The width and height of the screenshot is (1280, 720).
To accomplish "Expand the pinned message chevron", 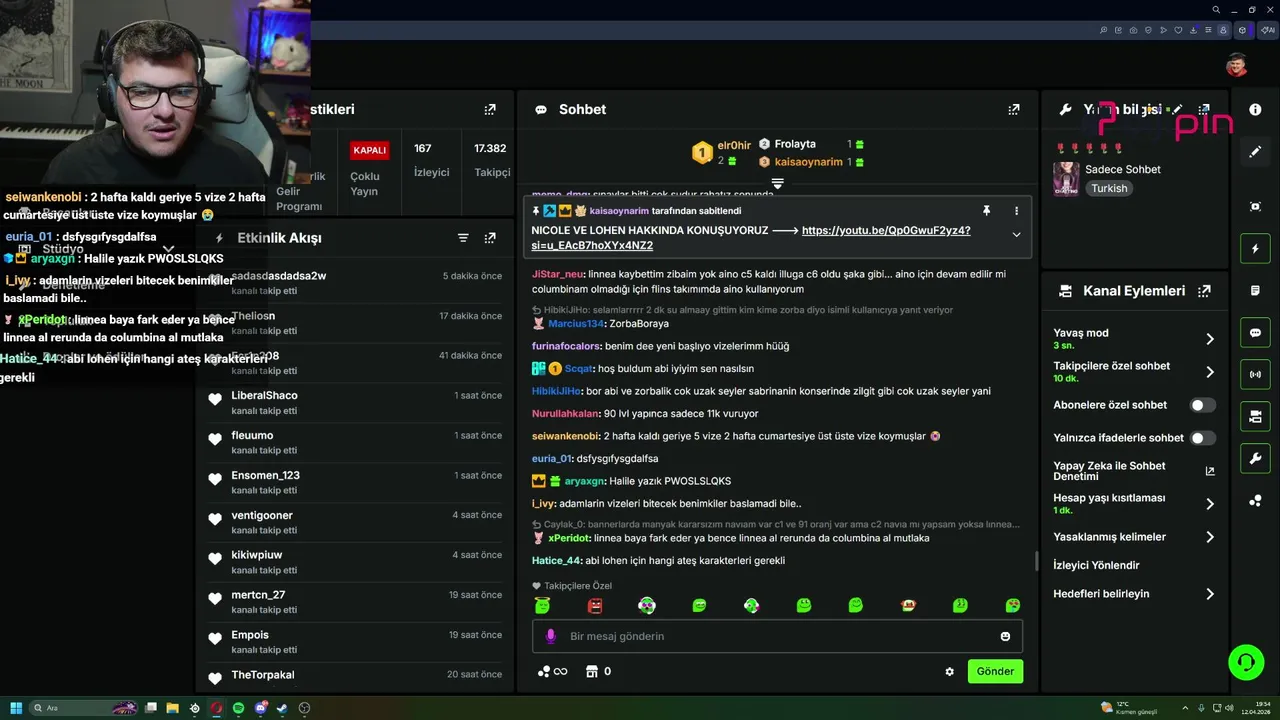I will tap(1016, 235).
